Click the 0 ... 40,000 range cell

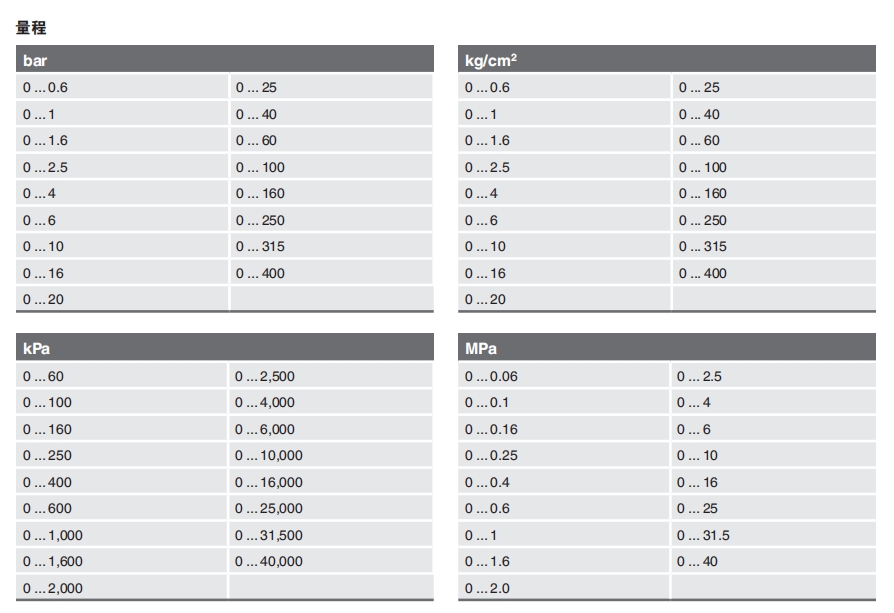pos(269,562)
